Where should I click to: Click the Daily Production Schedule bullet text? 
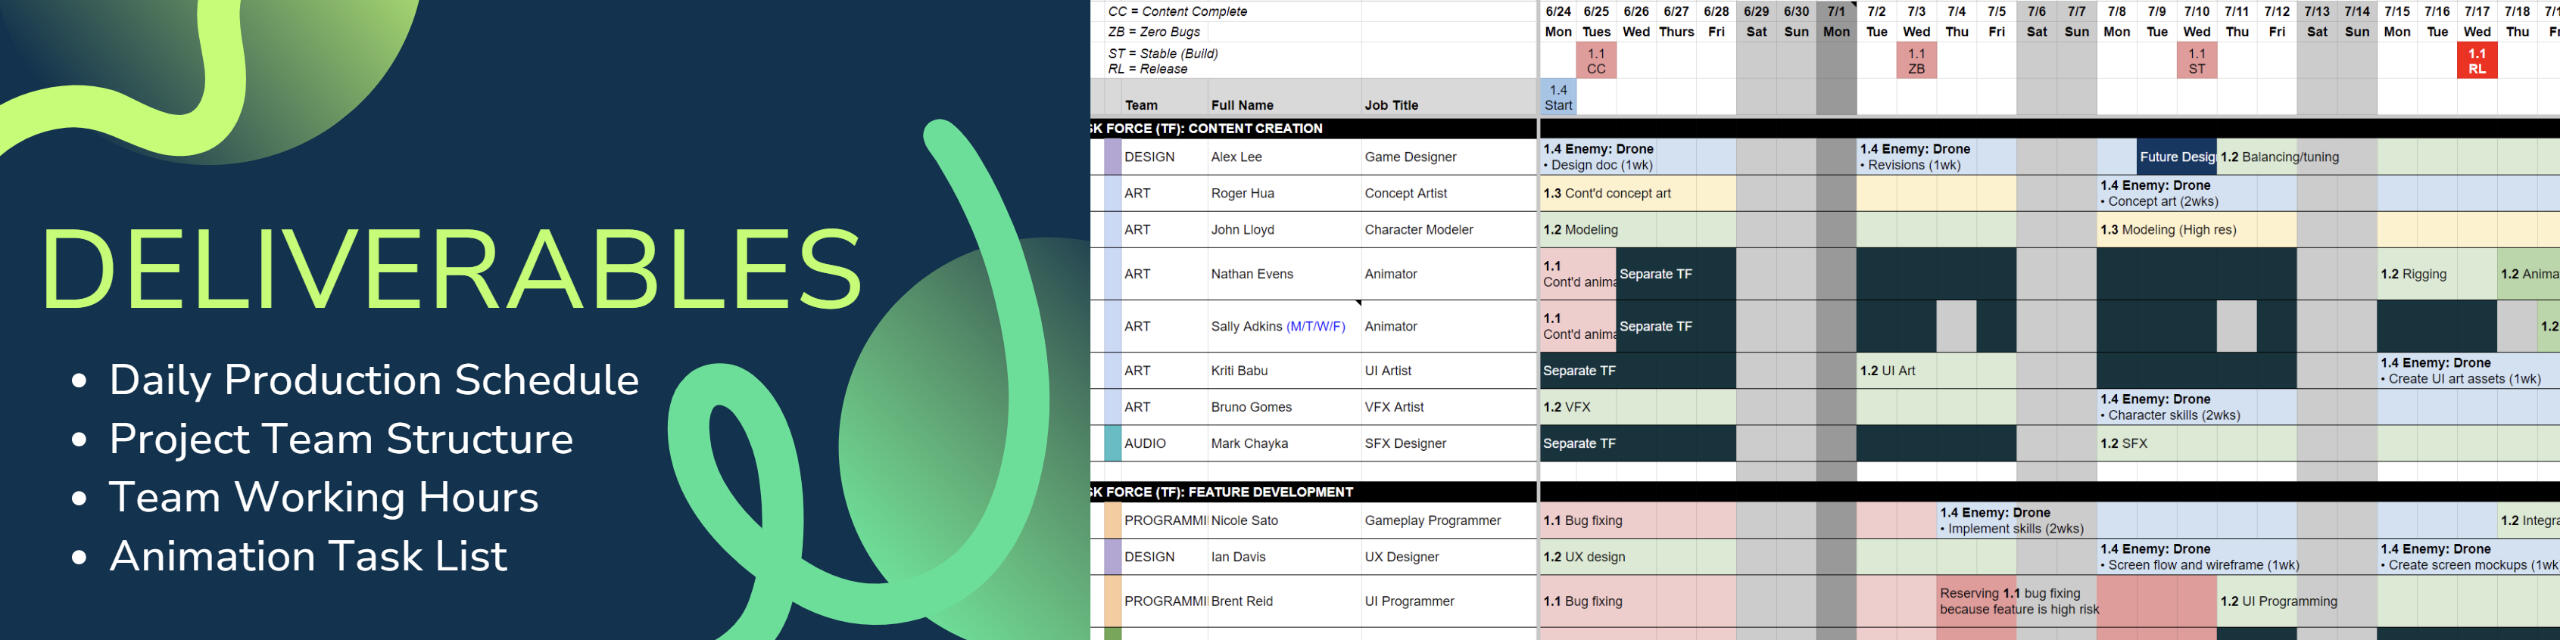tap(373, 380)
